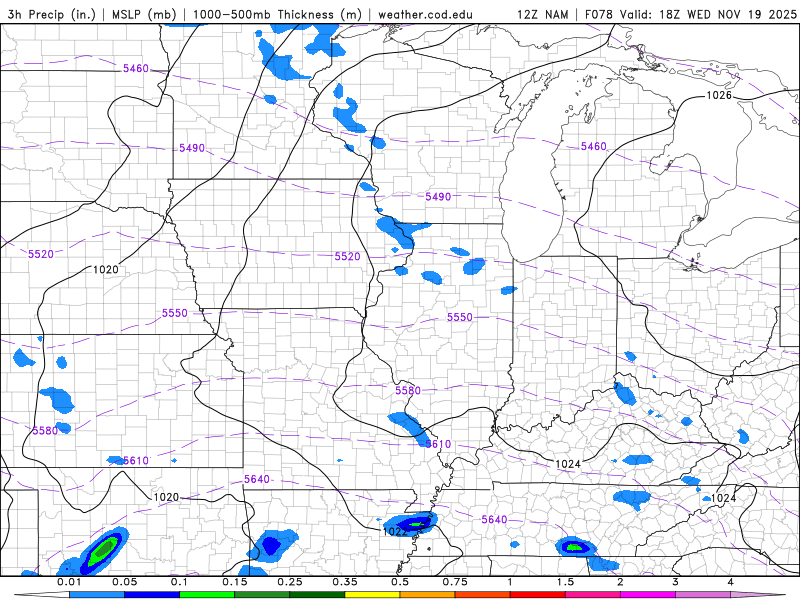800x600 pixels.
Task: Click the 0.15 legend value
Action: tap(235, 582)
